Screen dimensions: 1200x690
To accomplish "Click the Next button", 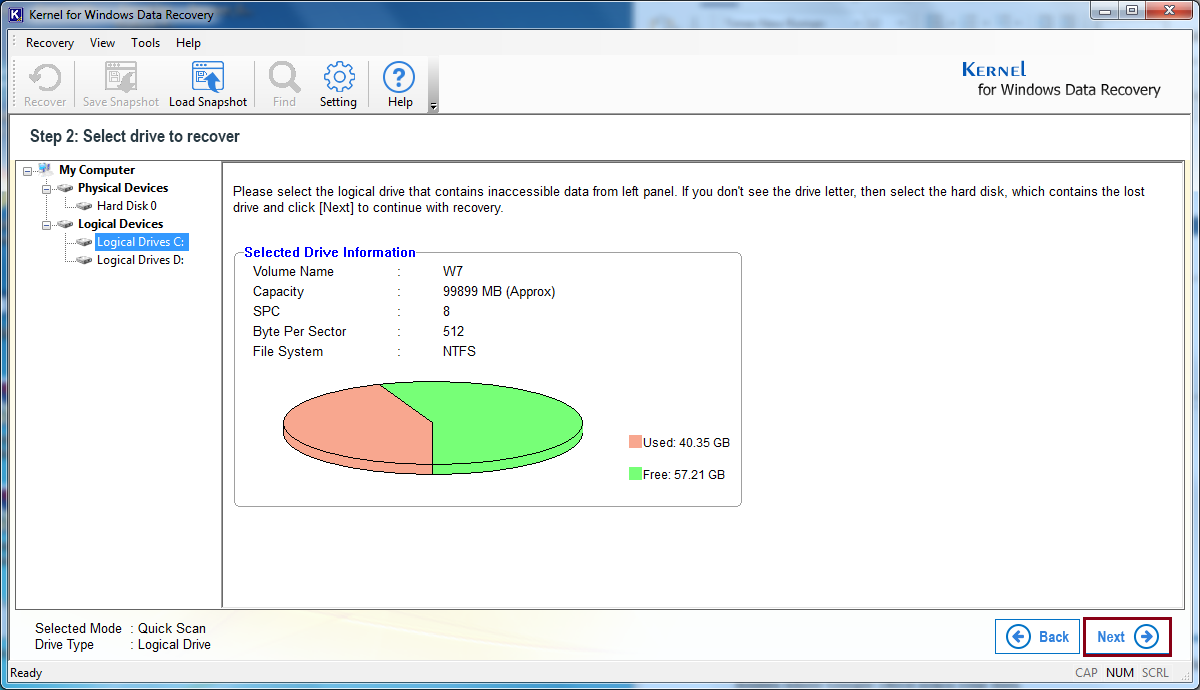I will [x=1127, y=637].
